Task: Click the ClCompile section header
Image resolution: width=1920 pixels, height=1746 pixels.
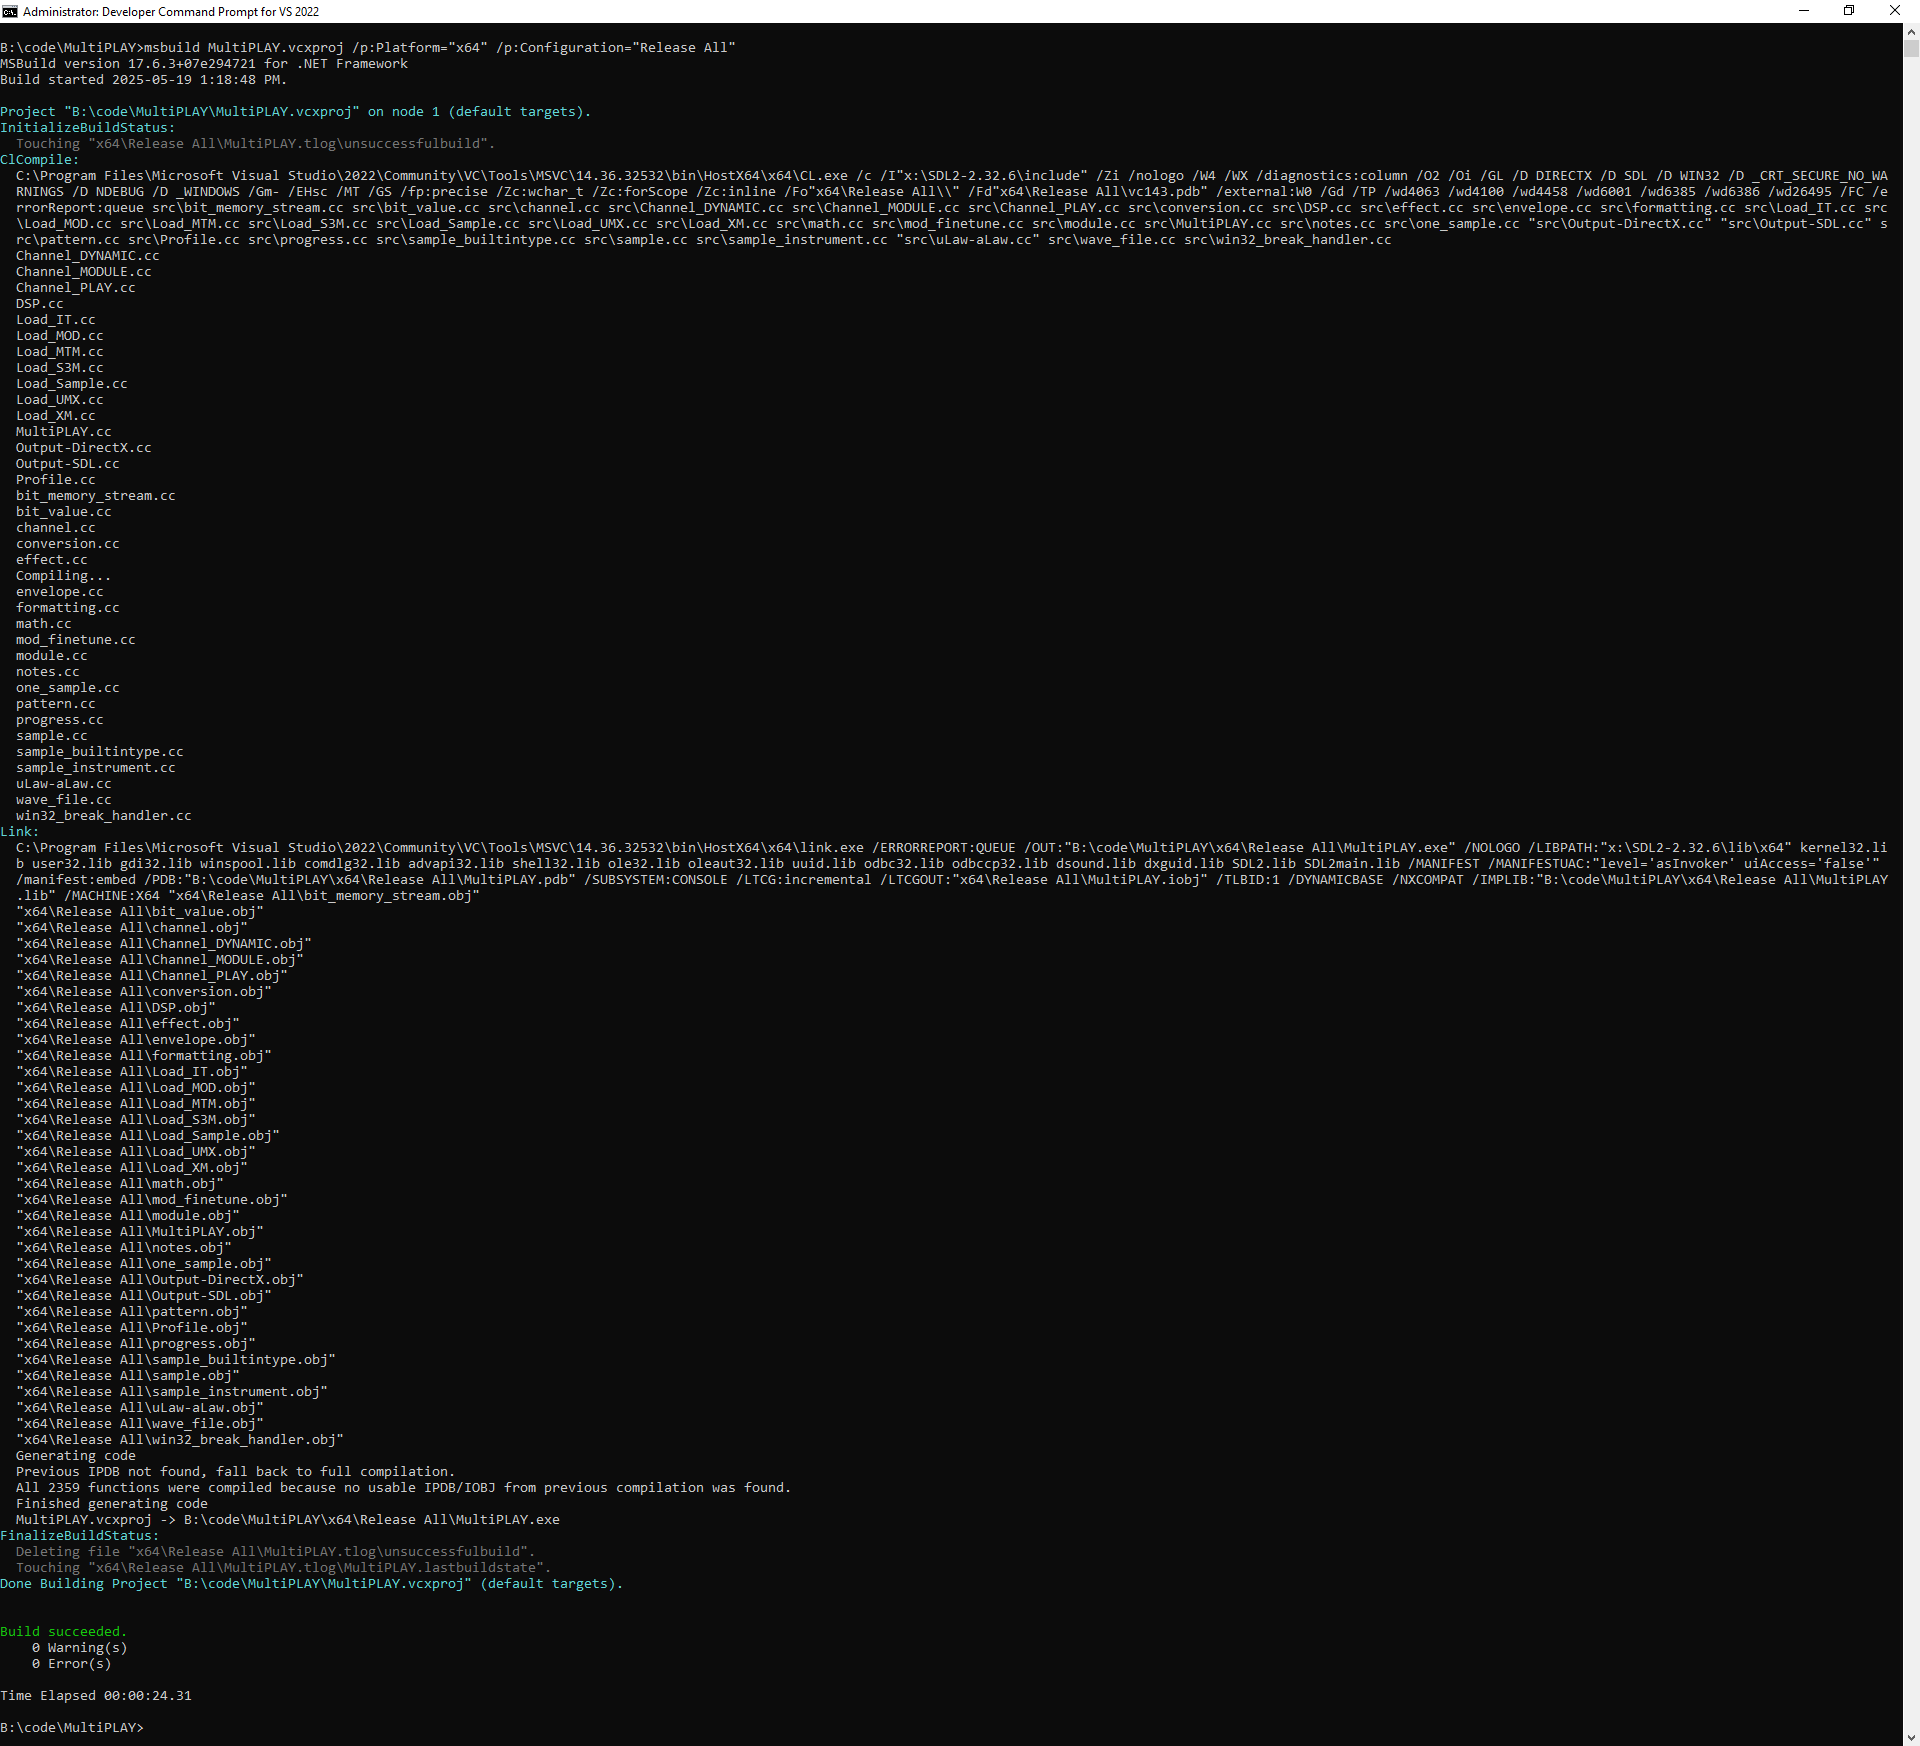Action: tap(40, 159)
